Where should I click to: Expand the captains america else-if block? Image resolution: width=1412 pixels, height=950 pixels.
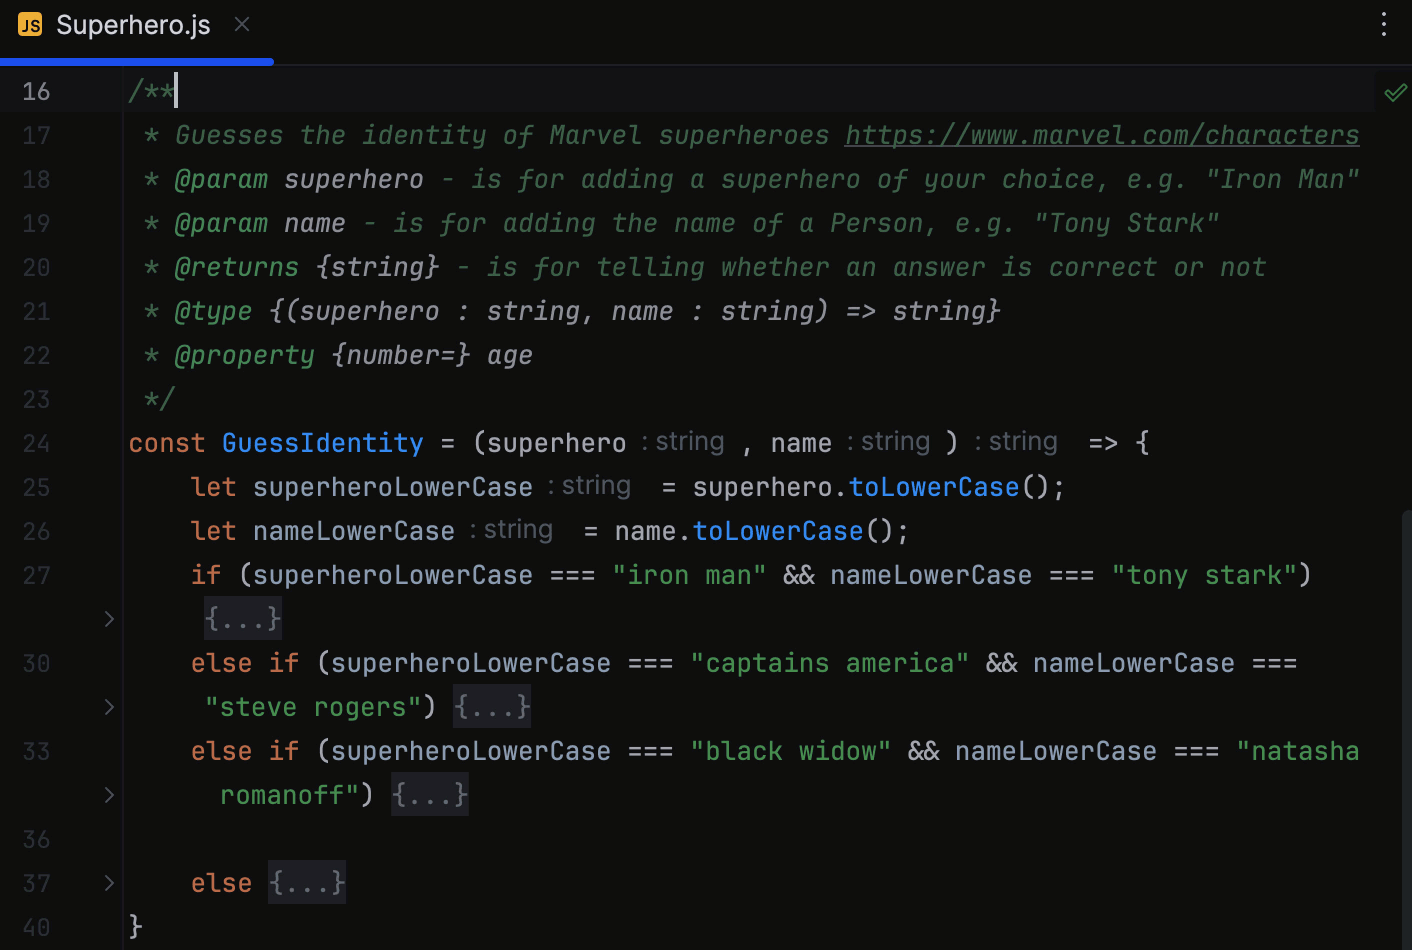(109, 707)
